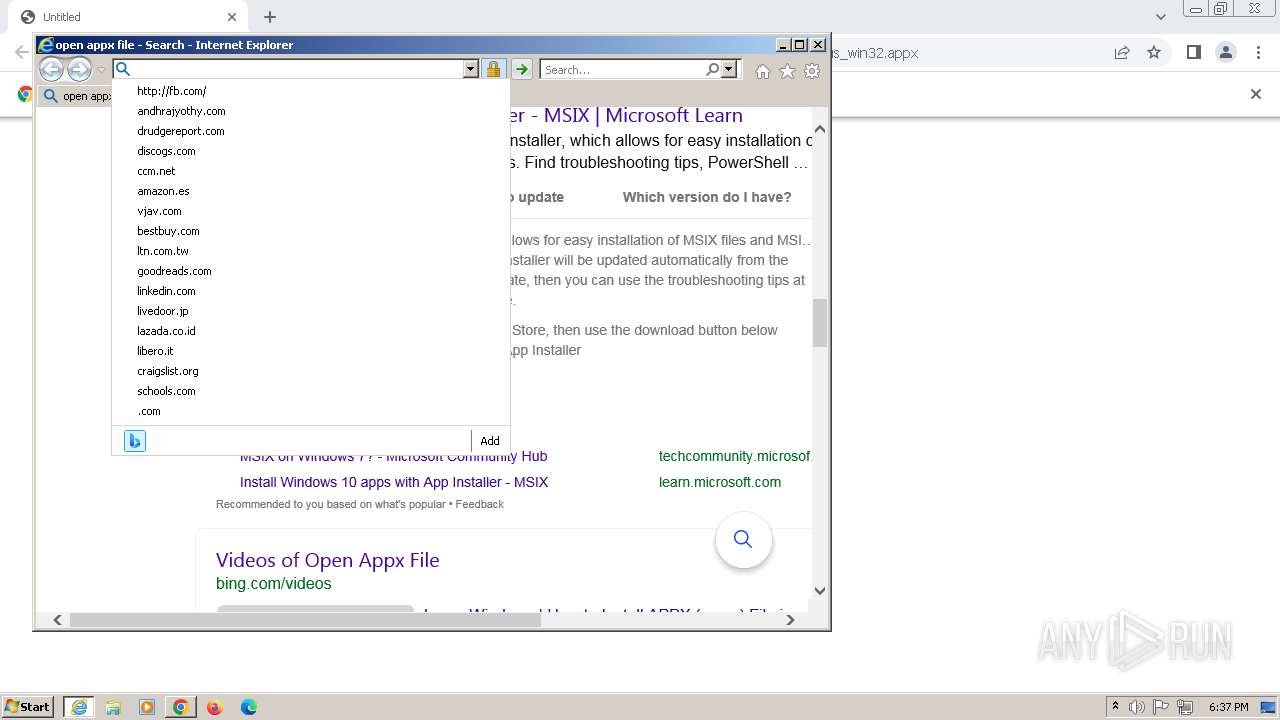Go back in Internet Explorer
The height and width of the screenshot is (720, 1280).
pyautogui.click(x=51, y=69)
